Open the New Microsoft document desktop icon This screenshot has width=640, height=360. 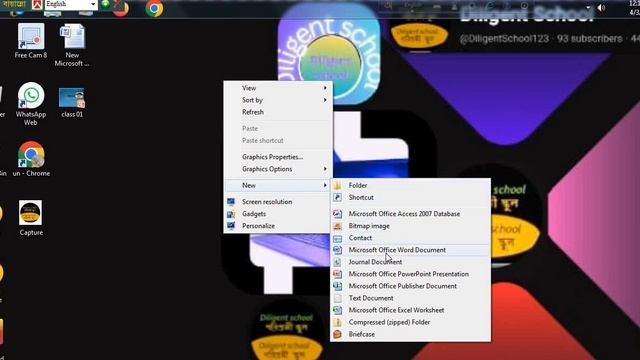(72, 45)
